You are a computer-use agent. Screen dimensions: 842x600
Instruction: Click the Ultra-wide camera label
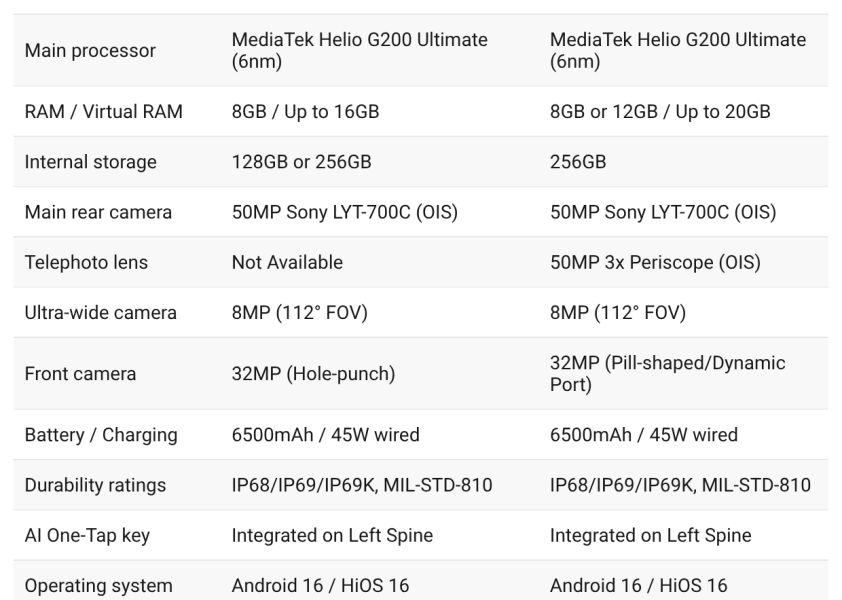point(100,312)
